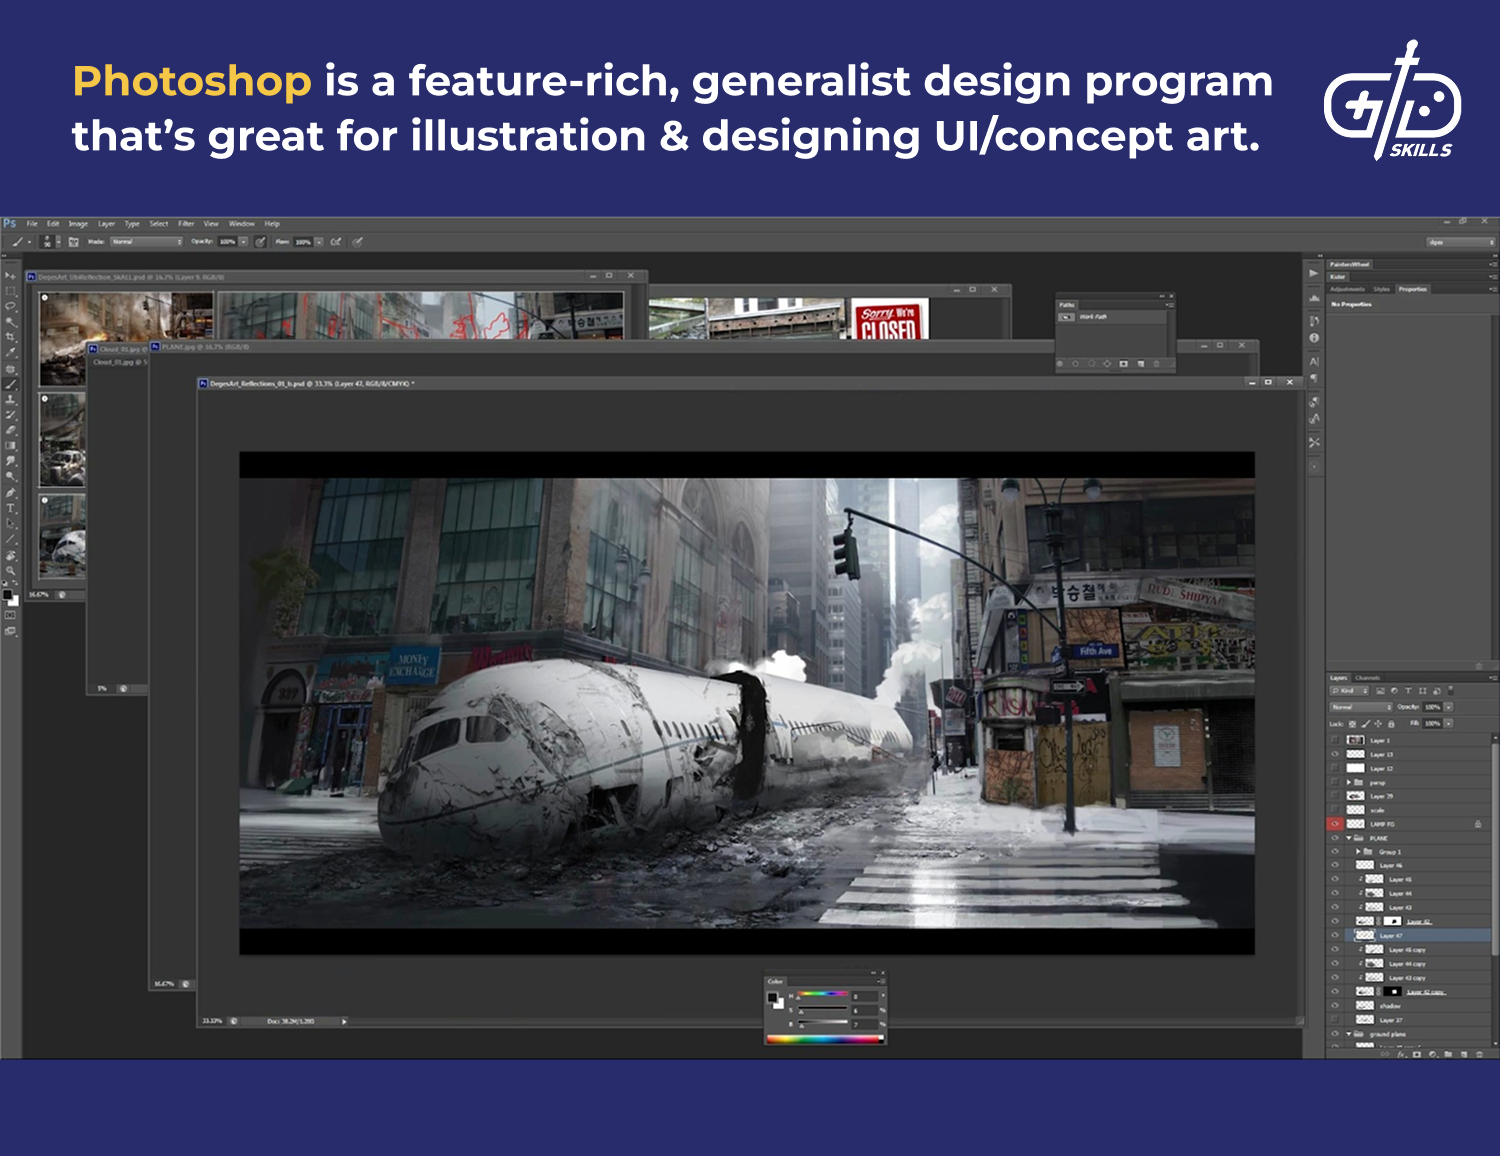Select the Magic Wand tool

click(x=10, y=321)
